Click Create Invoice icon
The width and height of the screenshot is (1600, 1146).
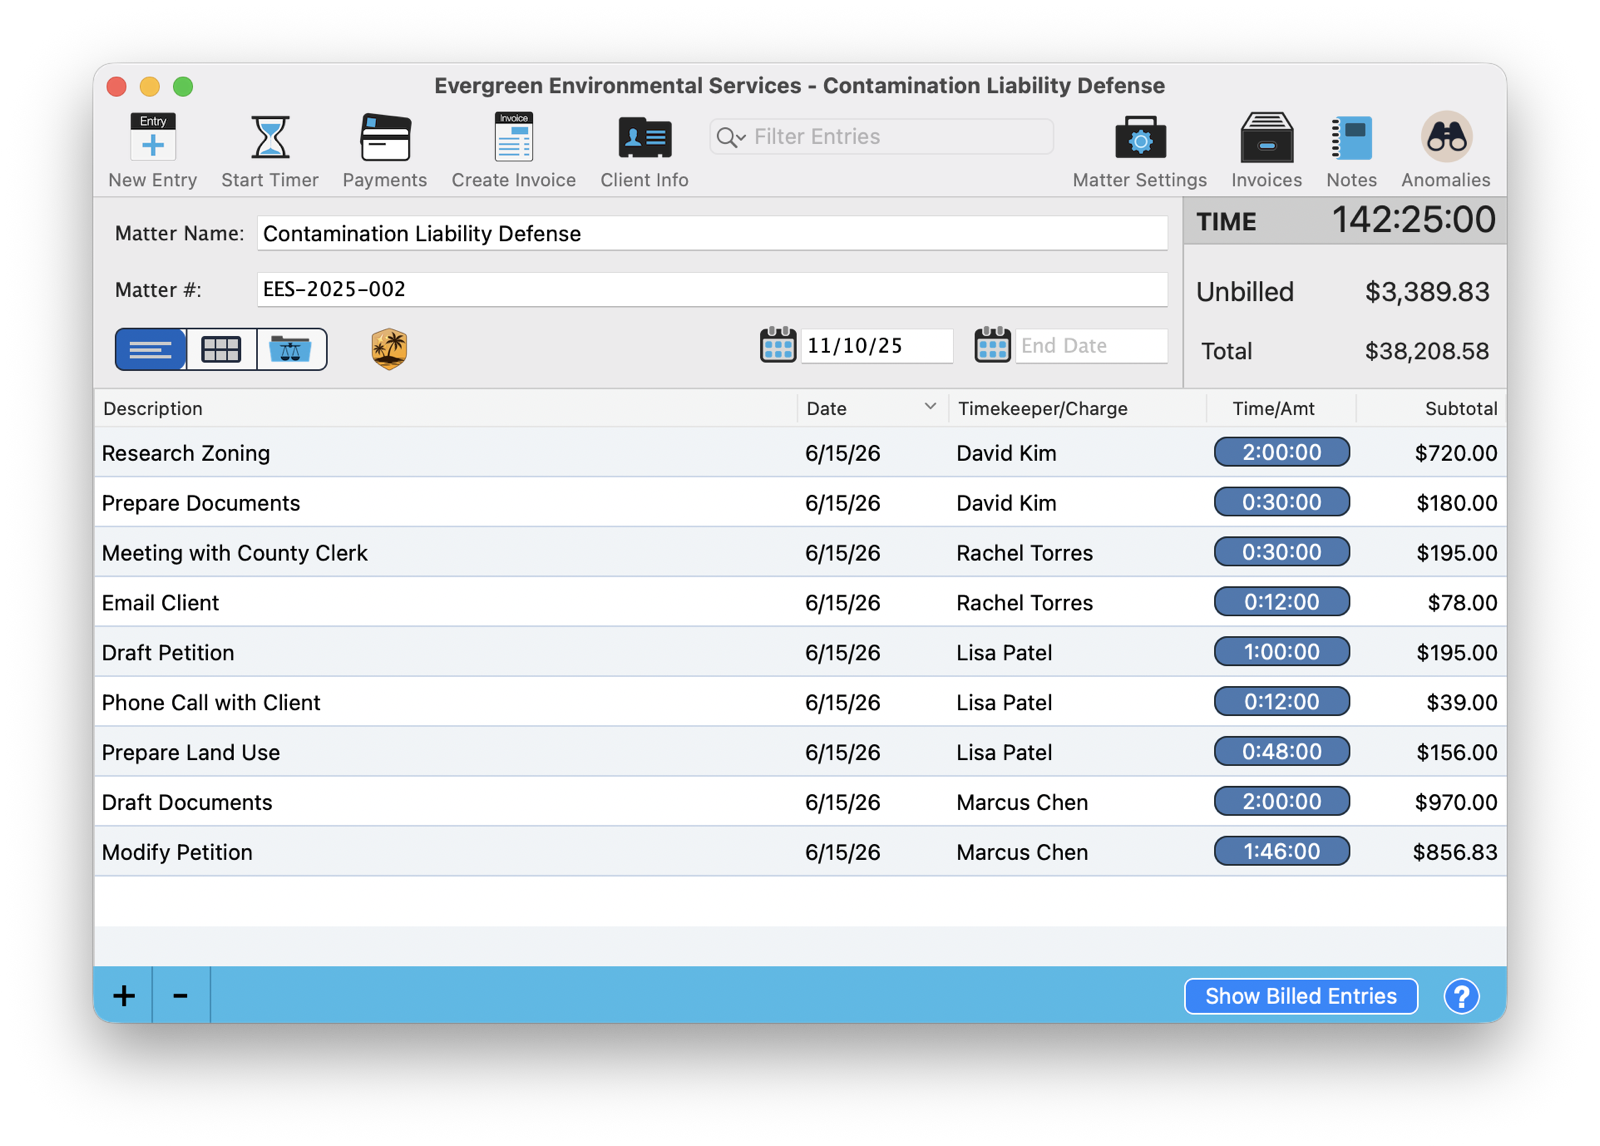[513, 149]
